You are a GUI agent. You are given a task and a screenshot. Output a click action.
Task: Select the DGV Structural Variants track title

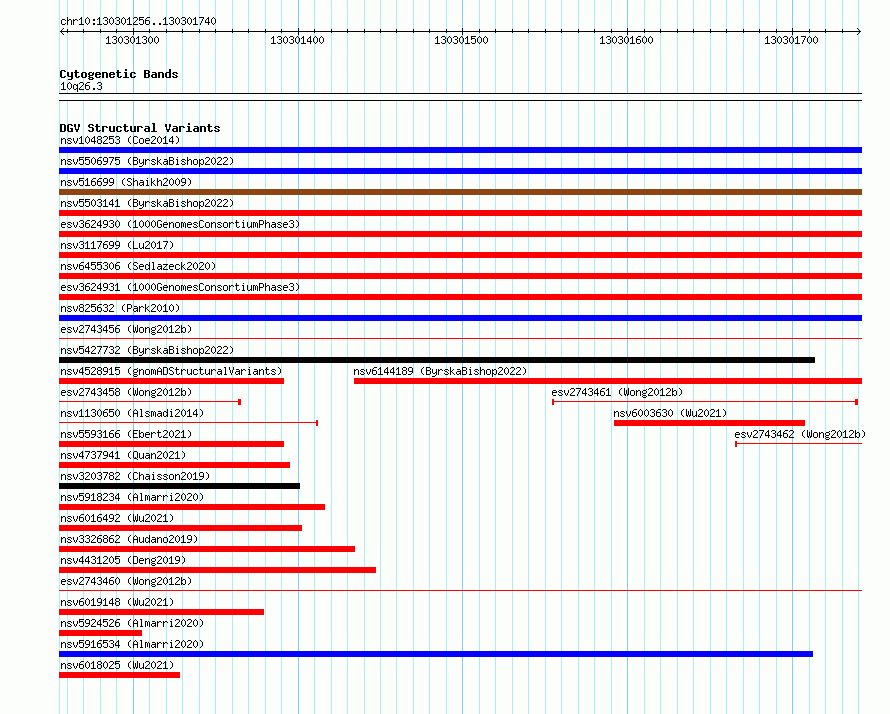pyautogui.click(x=140, y=128)
